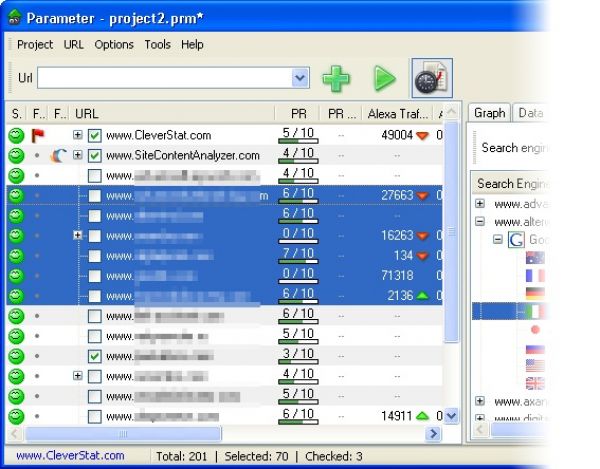Check the box on the 7/10 PR row
This screenshot has width=600, height=469.
click(x=95, y=256)
